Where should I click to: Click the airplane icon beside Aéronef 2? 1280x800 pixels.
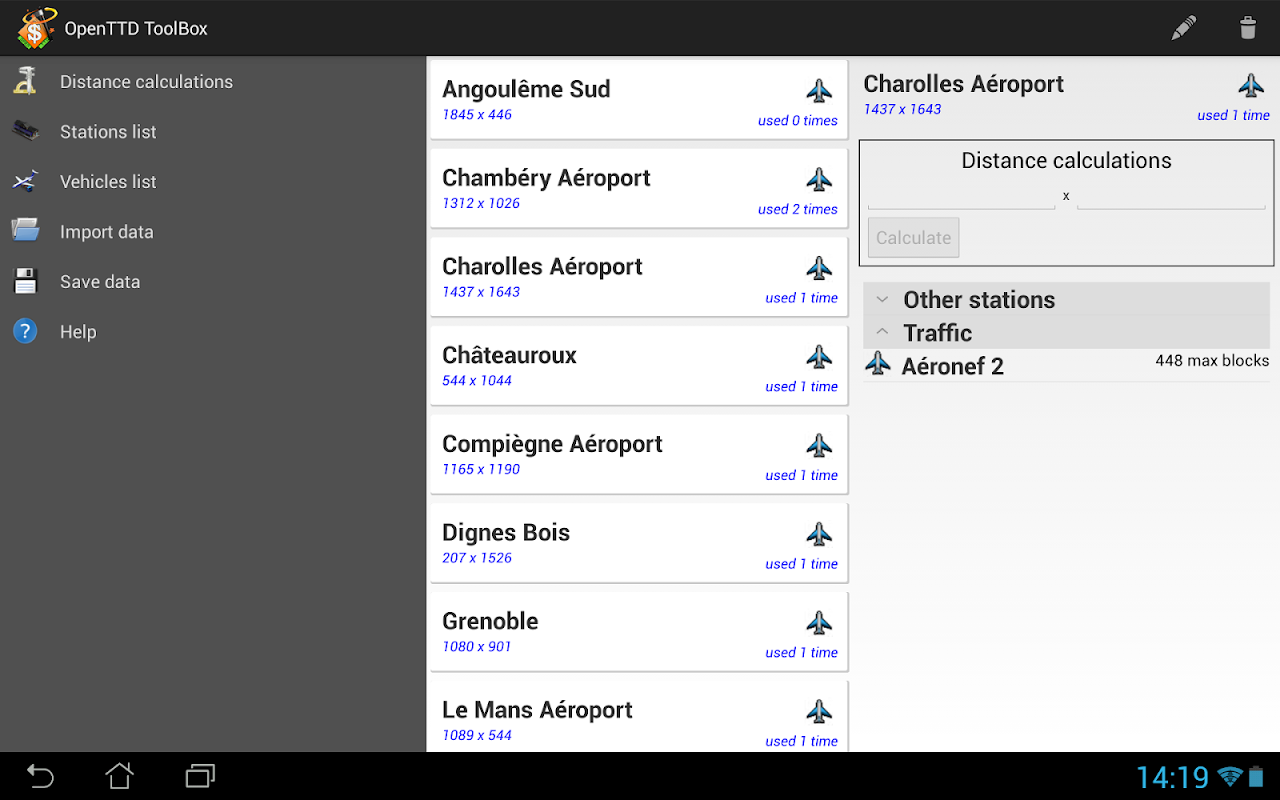pos(878,364)
